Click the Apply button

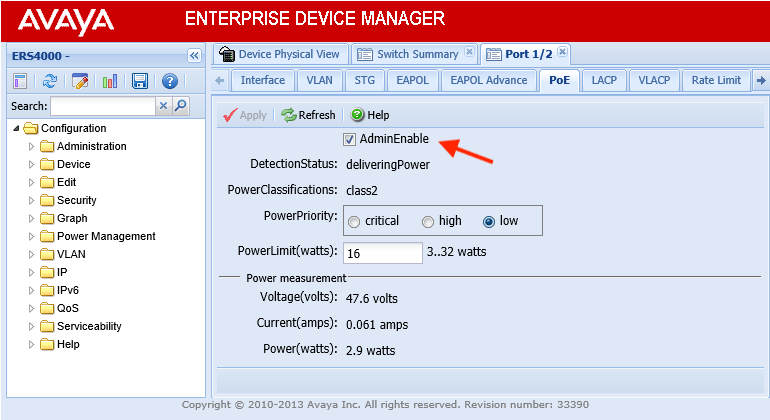point(245,115)
